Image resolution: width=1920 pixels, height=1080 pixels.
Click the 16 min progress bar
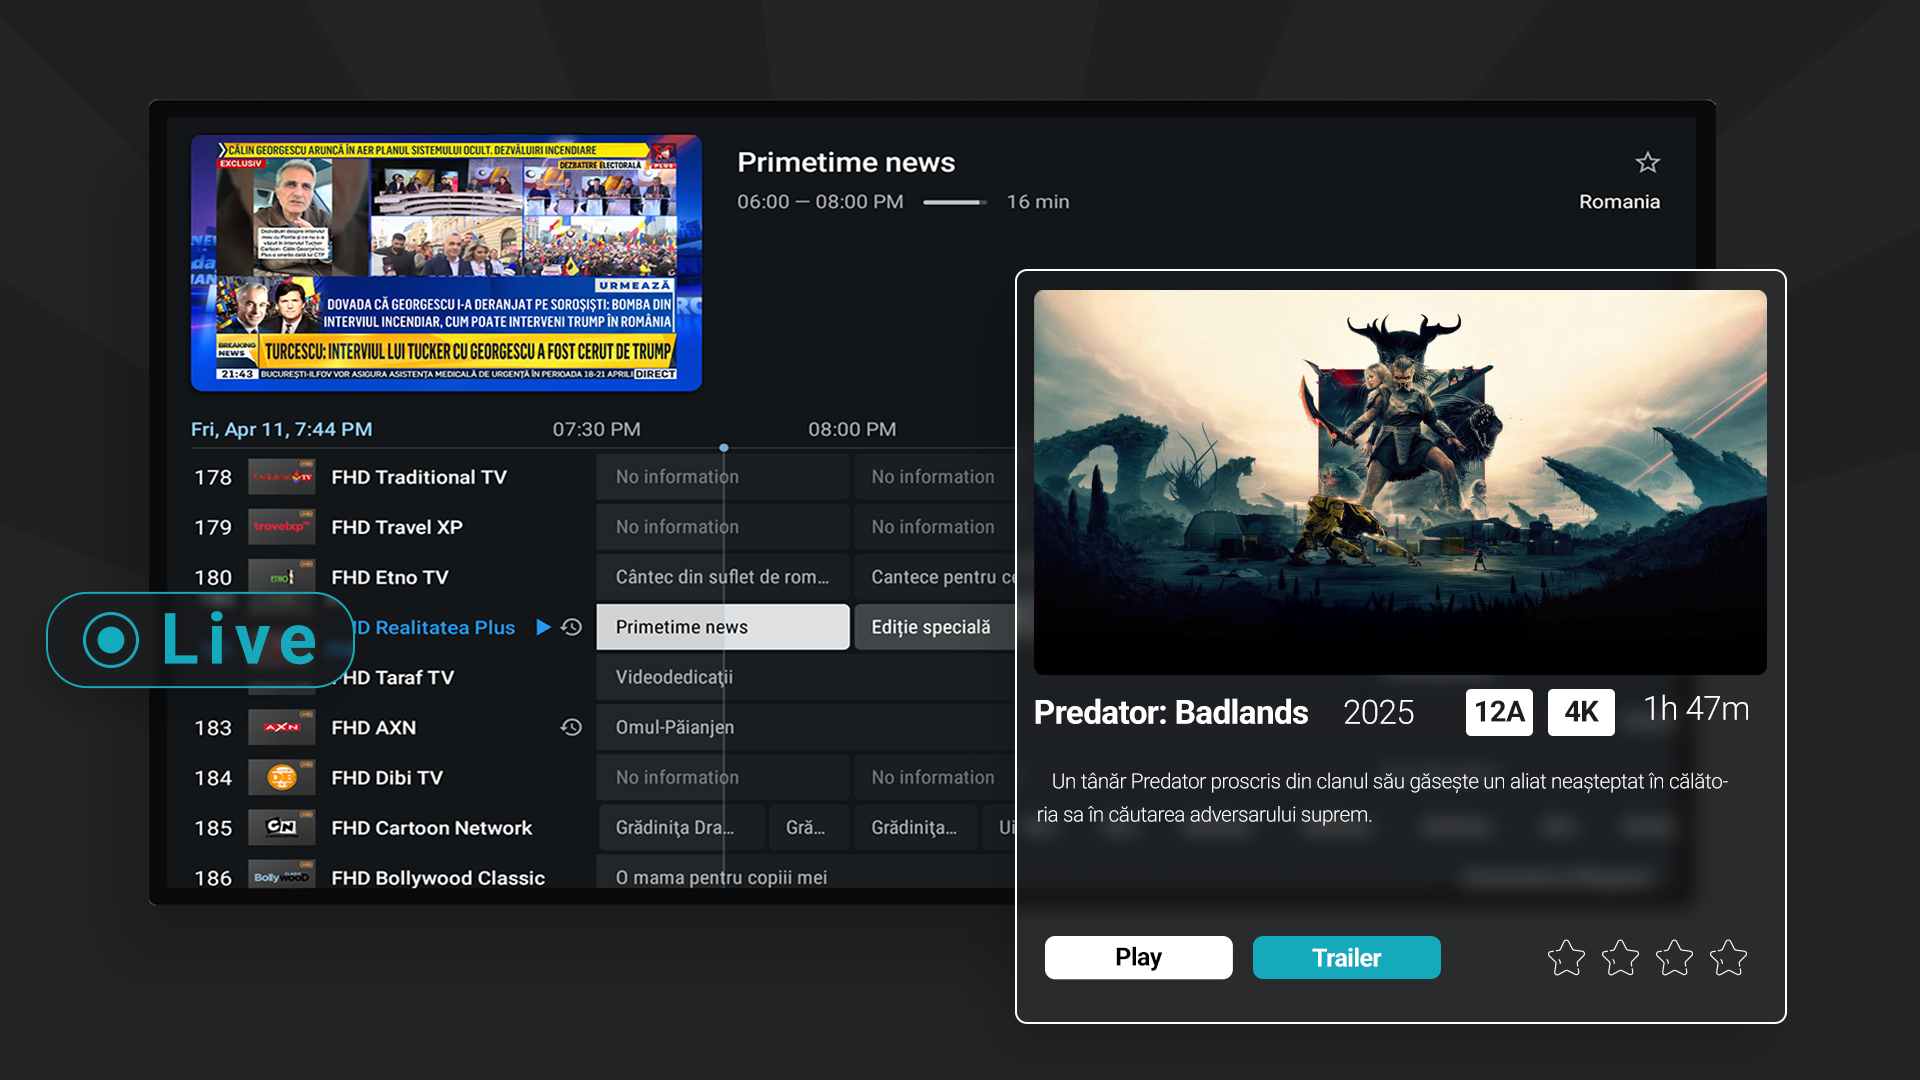point(954,201)
